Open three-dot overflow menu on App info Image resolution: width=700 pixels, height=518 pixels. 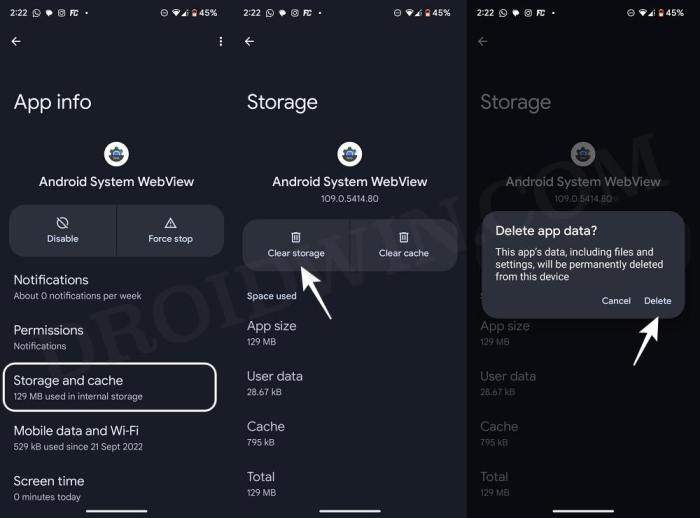pos(221,42)
